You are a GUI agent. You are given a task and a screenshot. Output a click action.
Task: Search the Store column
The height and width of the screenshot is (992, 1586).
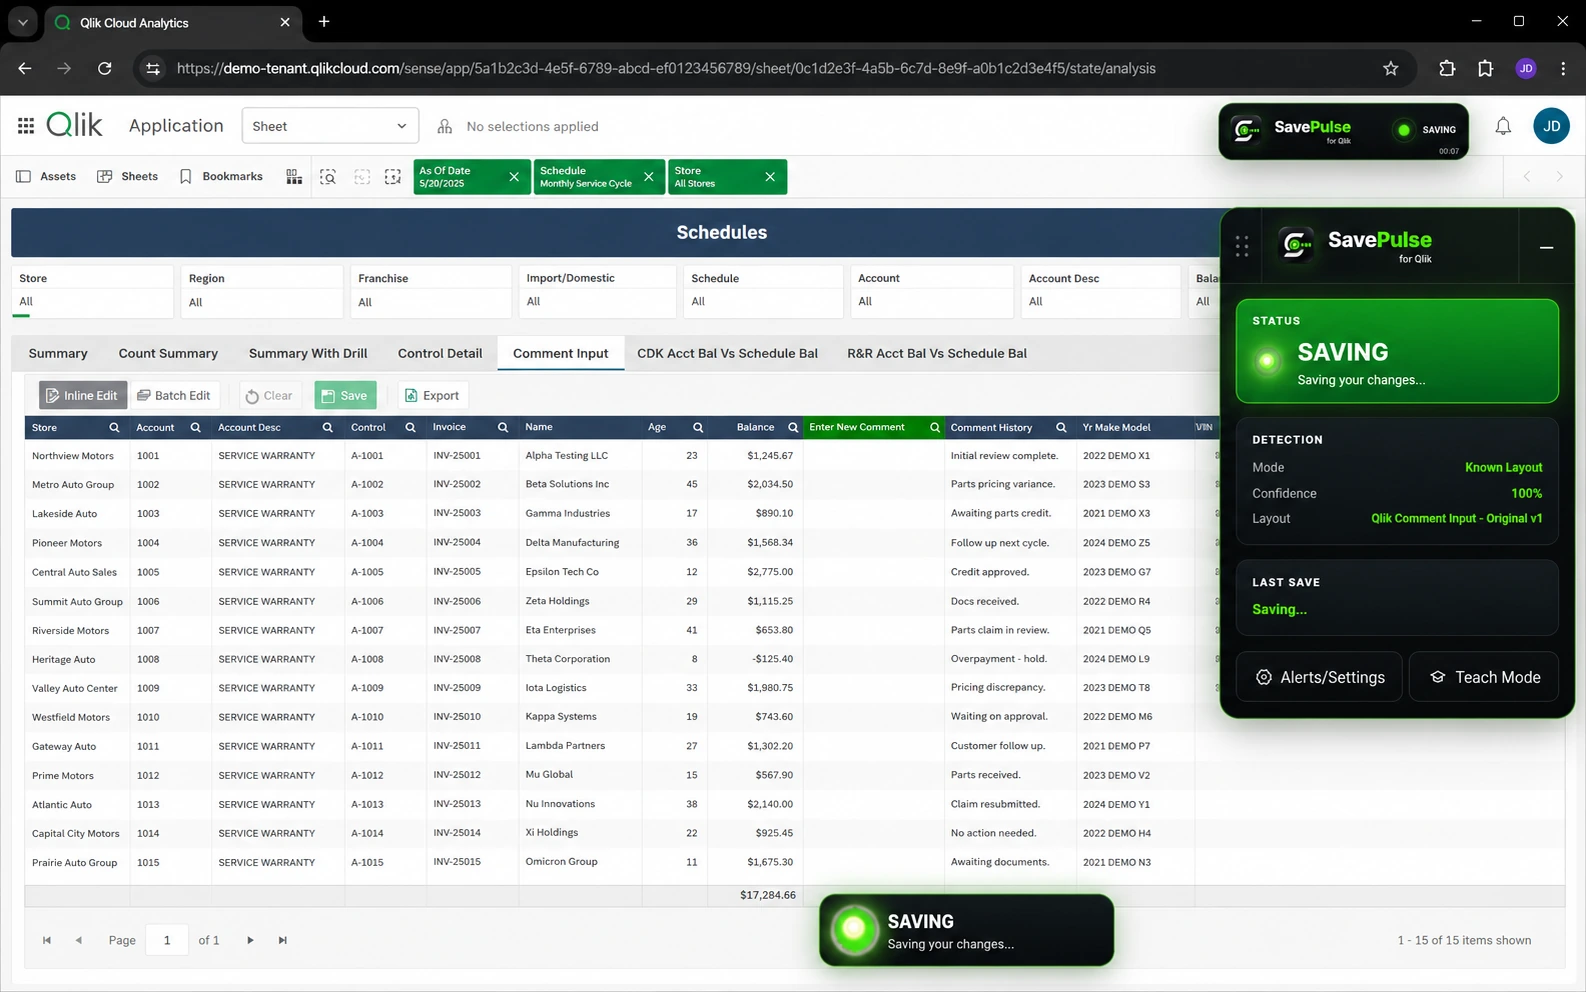(114, 428)
